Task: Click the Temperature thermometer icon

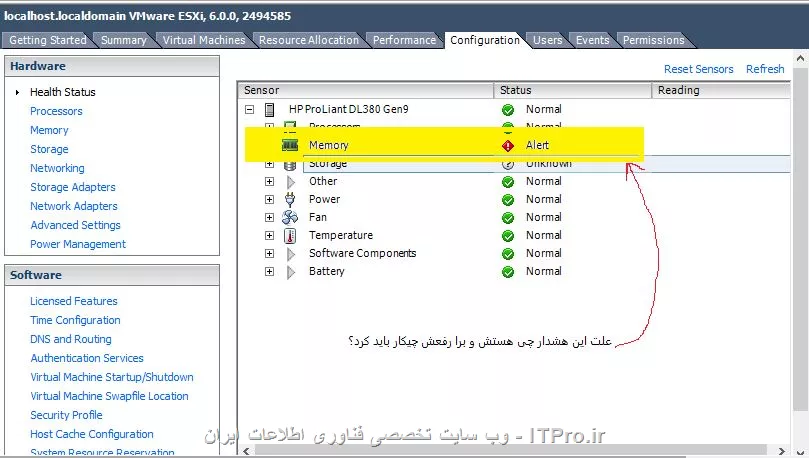Action: (x=290, y=236)
